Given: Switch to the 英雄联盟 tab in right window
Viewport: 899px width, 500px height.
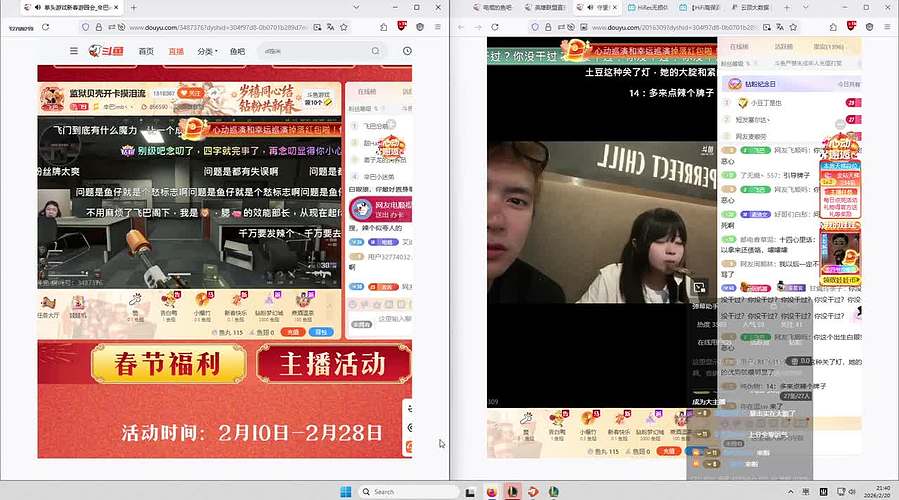Looking at the screenshot, I should pos(545,7).
